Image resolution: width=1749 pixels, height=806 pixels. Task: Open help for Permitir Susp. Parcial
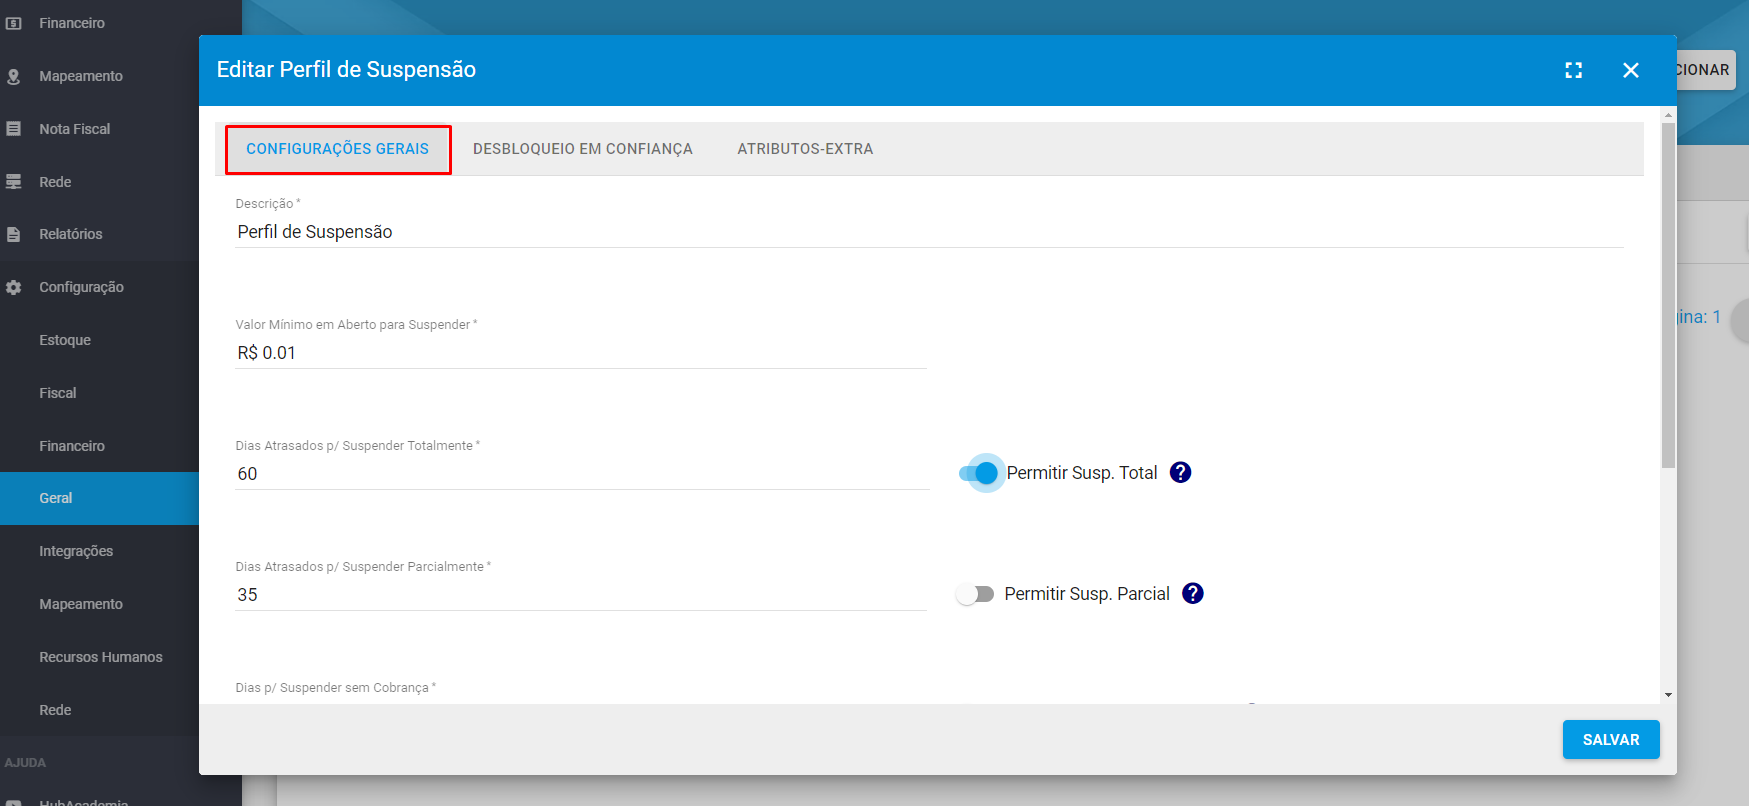point(1192,593)
